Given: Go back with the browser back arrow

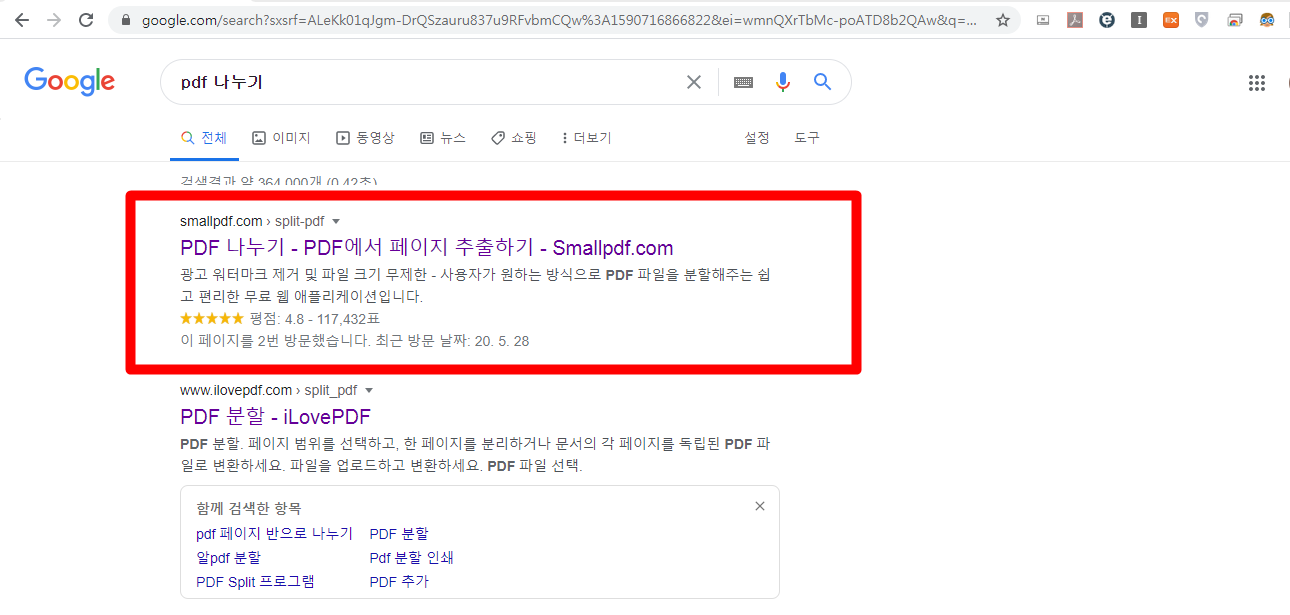Looking at the screenshot, I should (21, 20).
